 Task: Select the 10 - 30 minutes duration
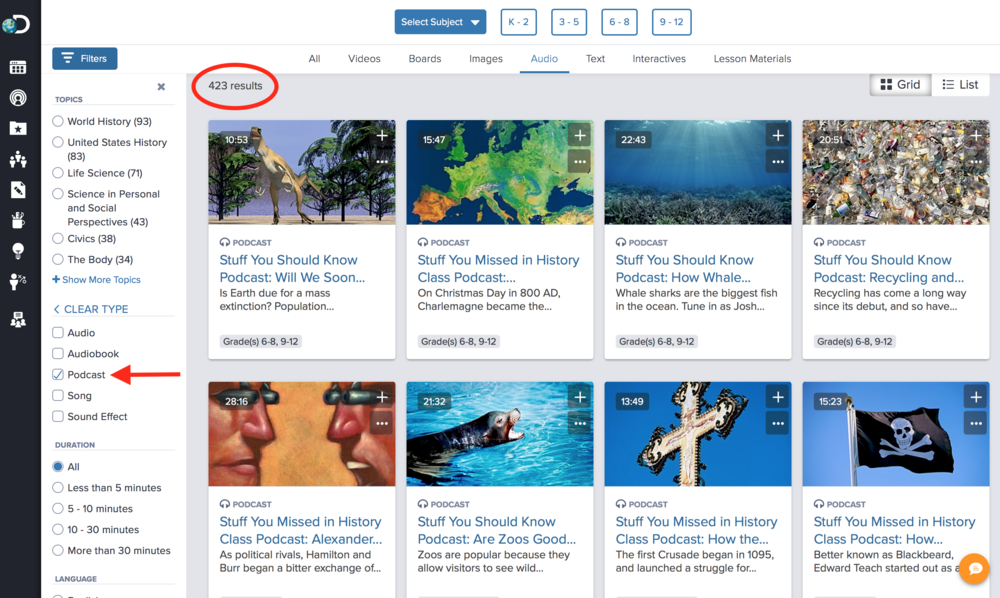tap(58, 529)
